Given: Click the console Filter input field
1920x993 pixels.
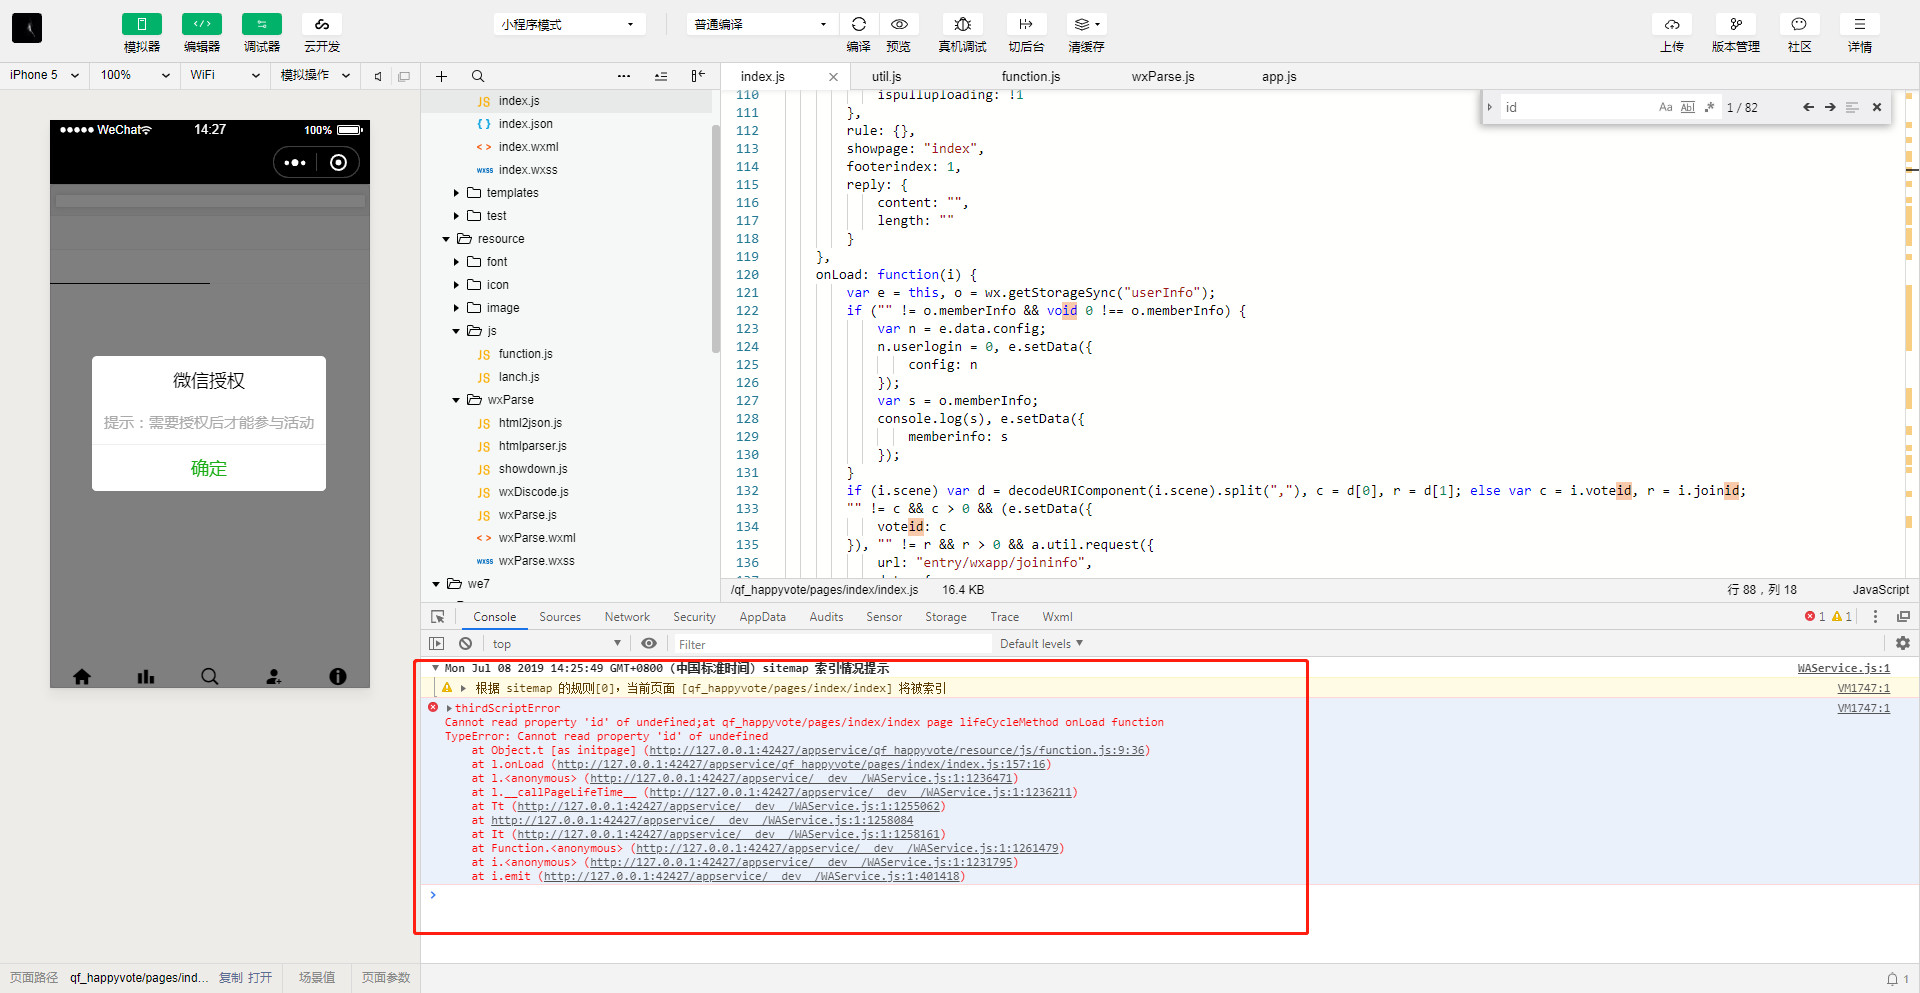Looking at the screenshot, I should click(x=830, y=645).
